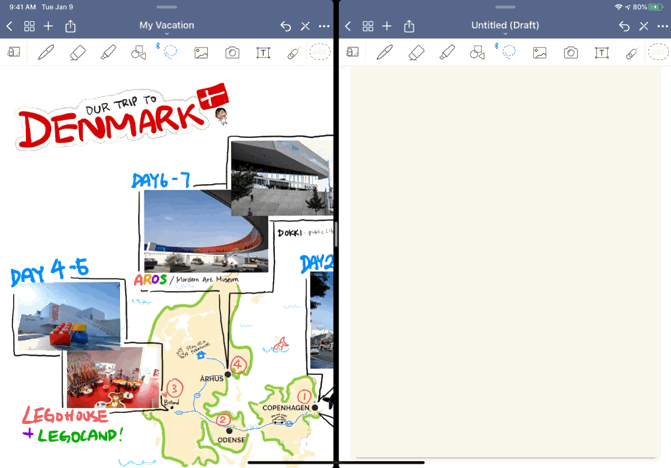This screenshot has height=468, width=671.
Task: Tap the DAY 4-5 handwritten heading
Action: (50, 272)
